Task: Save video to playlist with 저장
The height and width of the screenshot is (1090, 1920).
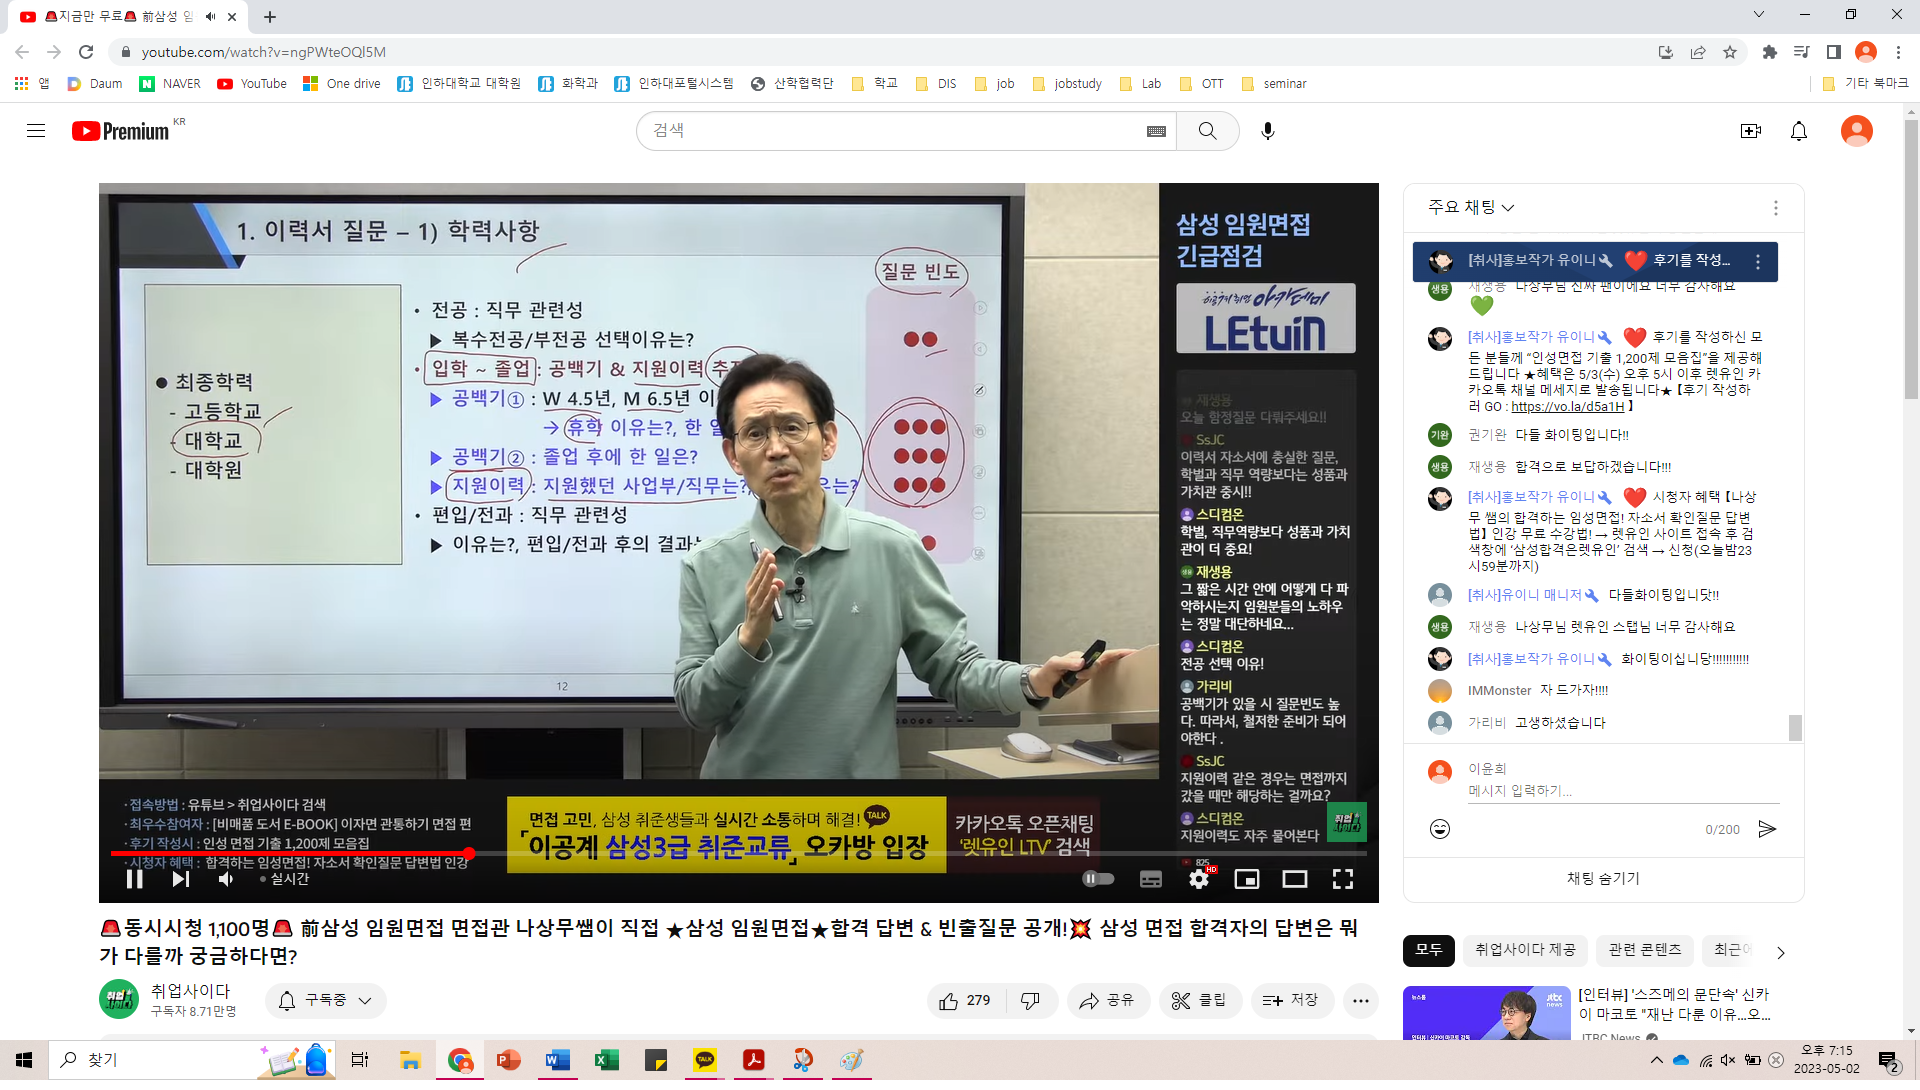Action: [x=1291, y=1001]
